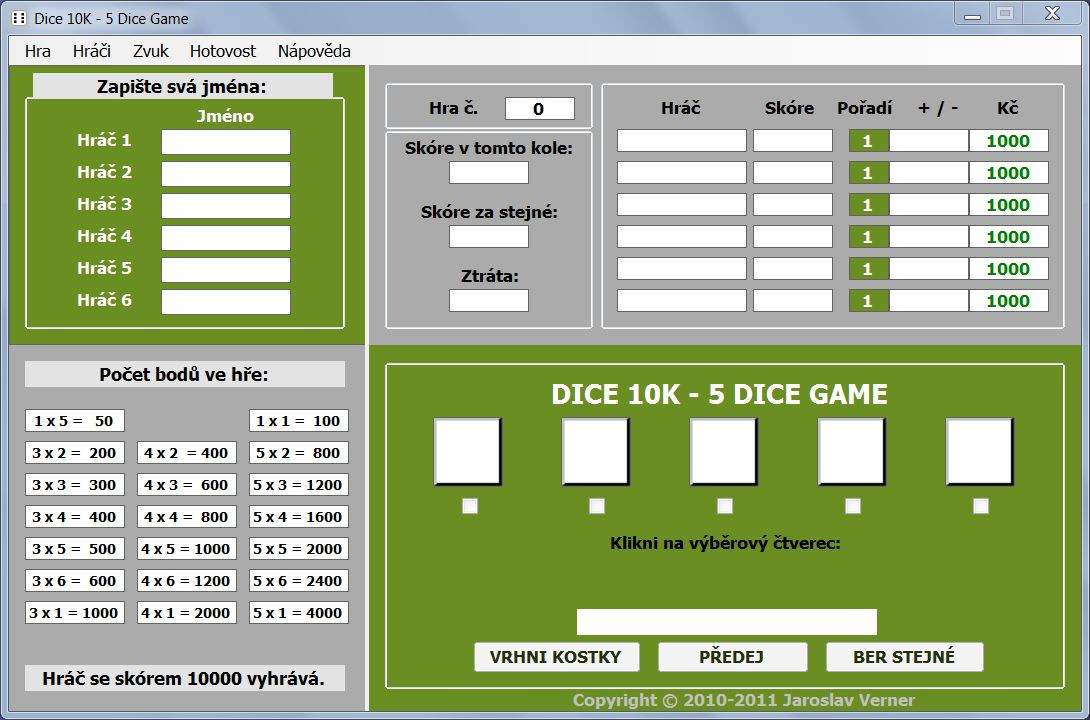Image resolution: width=1090 pixels, height=720 pixels.
Task: Select the Hráč 1 name field
Action: 226,142
